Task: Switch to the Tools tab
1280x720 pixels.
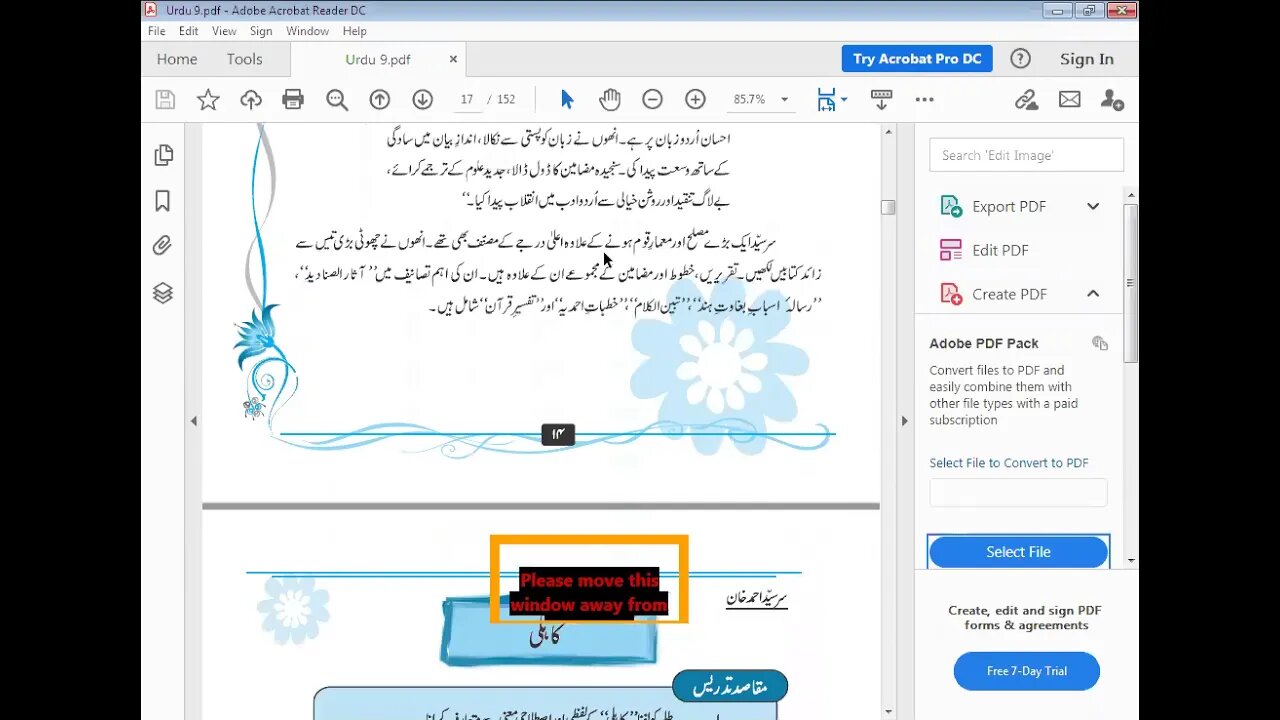Action: point(244,59)
